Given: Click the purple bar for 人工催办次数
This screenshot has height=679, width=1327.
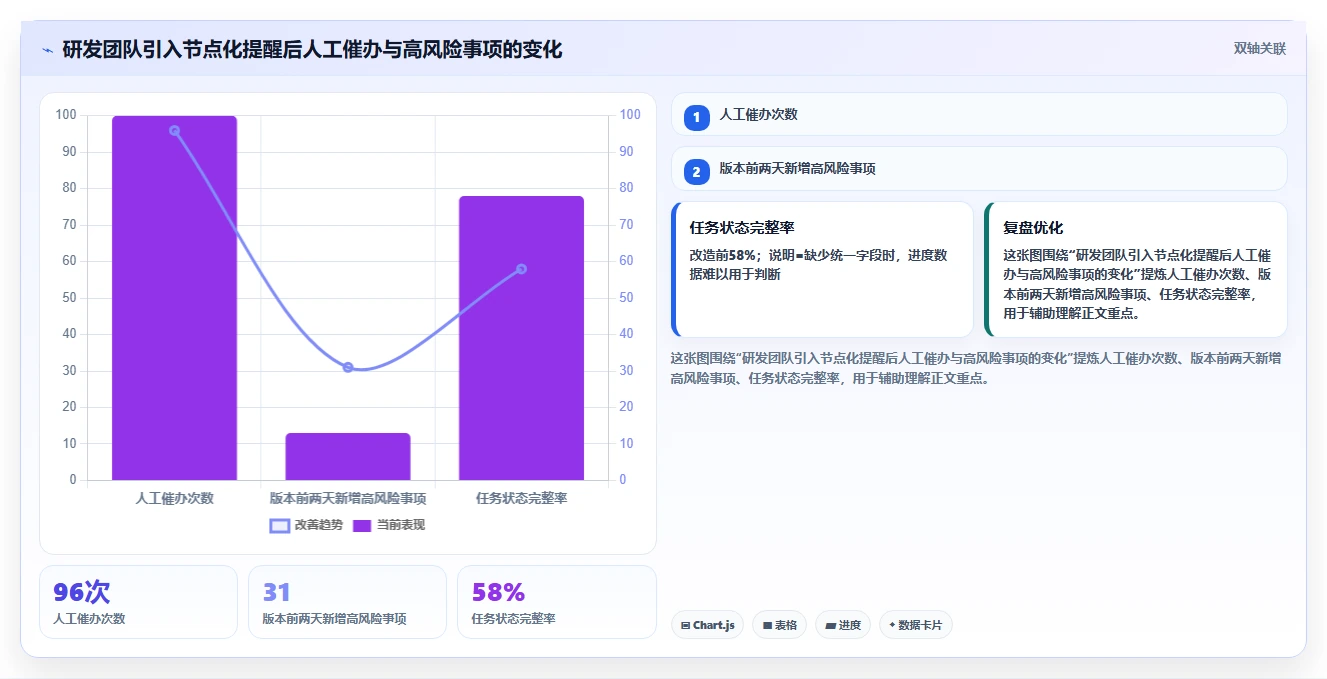Looking at the screenshot, I should coord(174,298).
